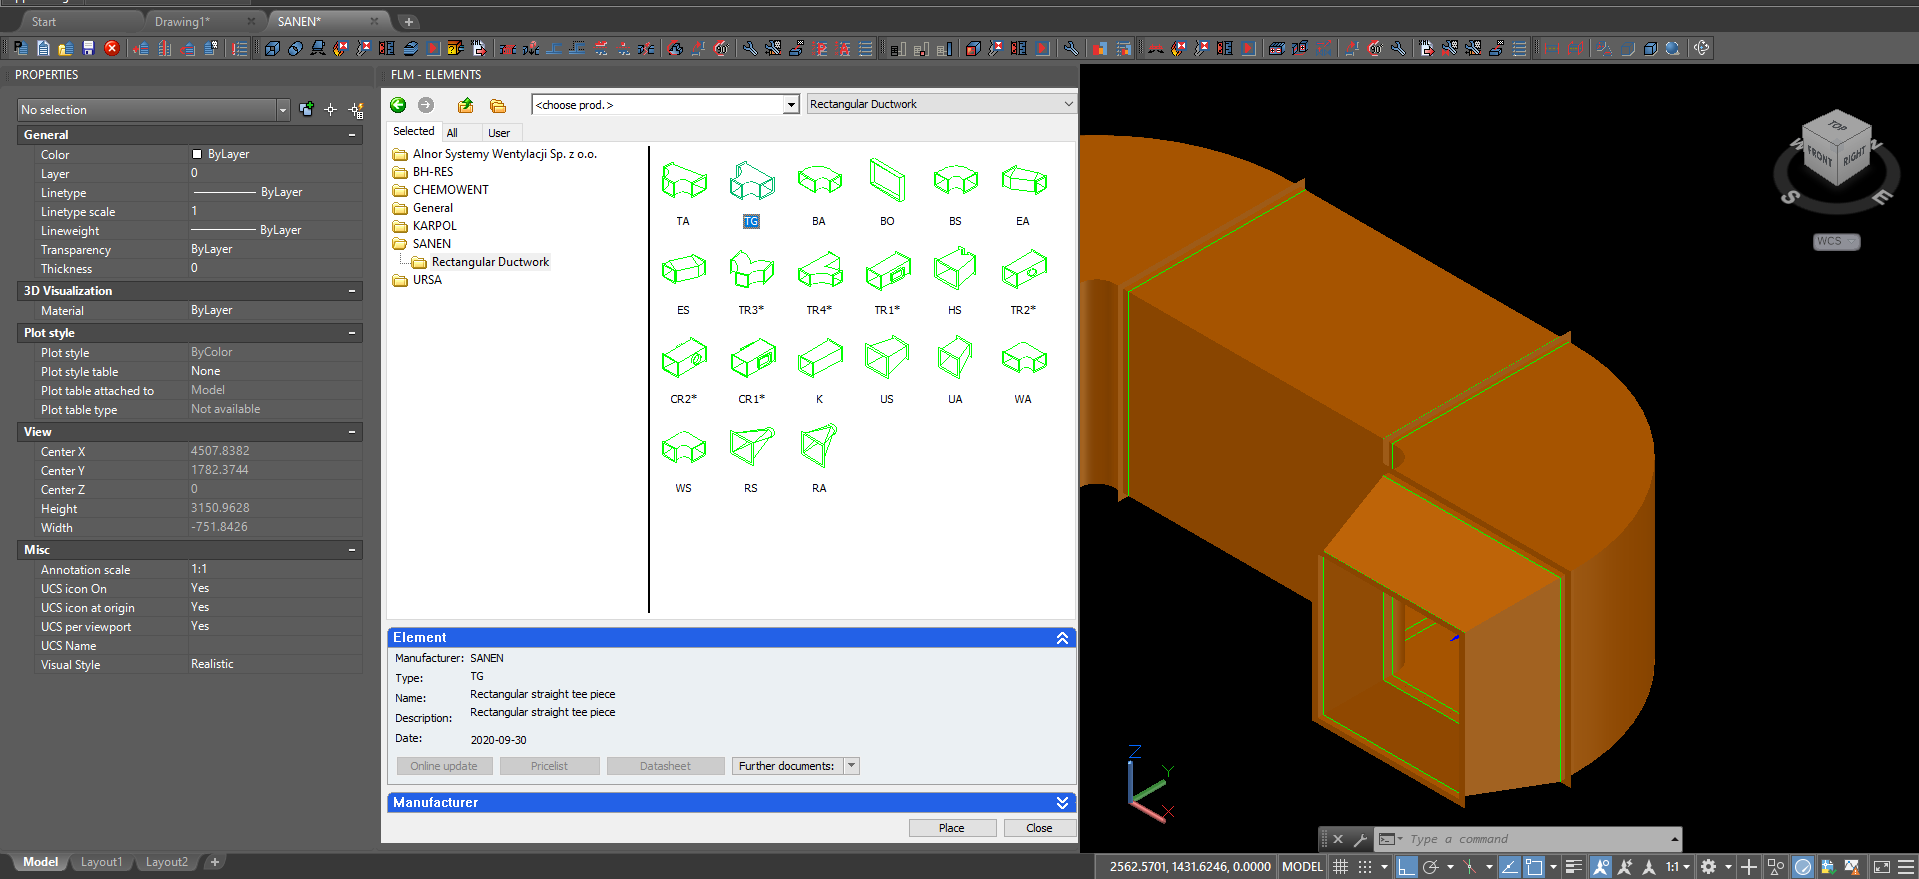Toggle object snap in the status bar

[1533, 867]
